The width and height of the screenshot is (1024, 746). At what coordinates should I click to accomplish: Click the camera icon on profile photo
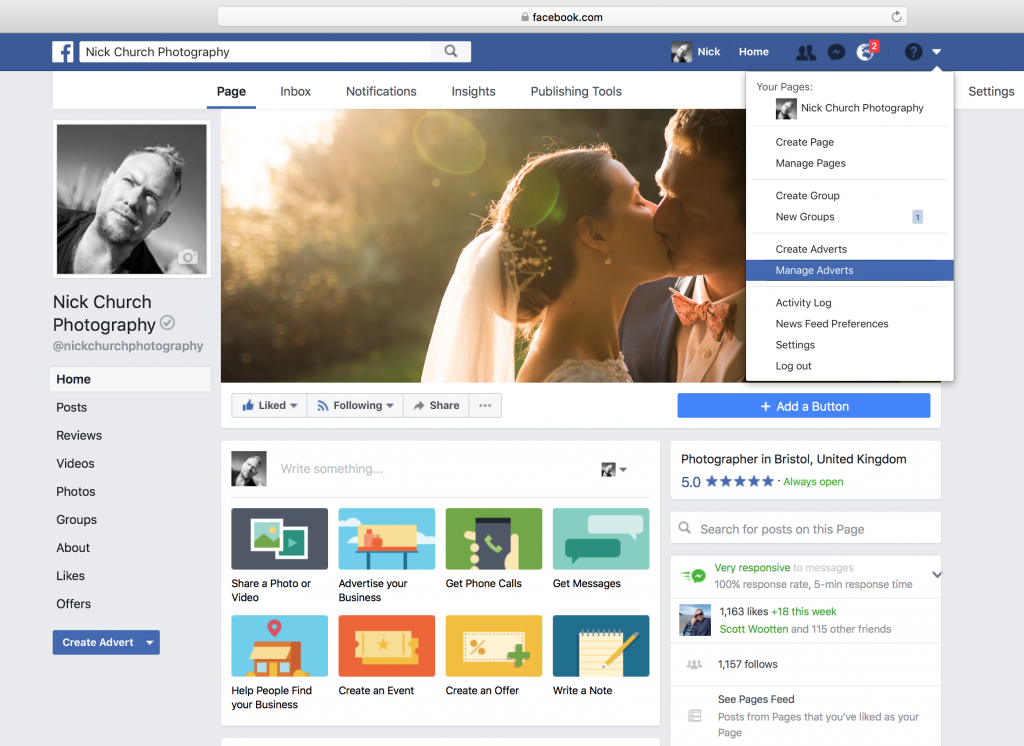pos(188,257)
